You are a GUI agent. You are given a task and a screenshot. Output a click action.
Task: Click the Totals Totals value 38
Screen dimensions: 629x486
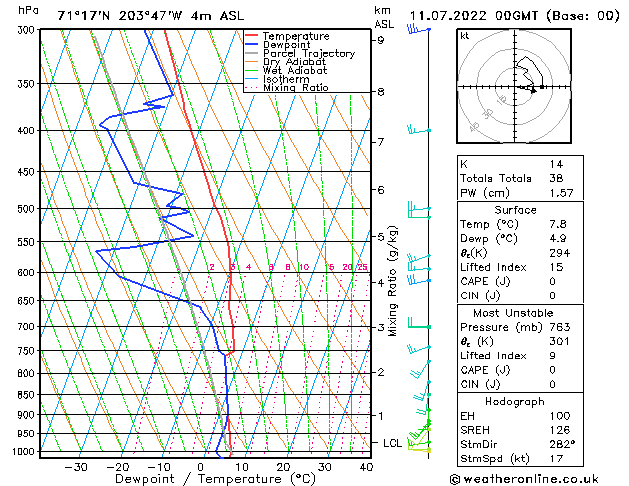point(556,178)
